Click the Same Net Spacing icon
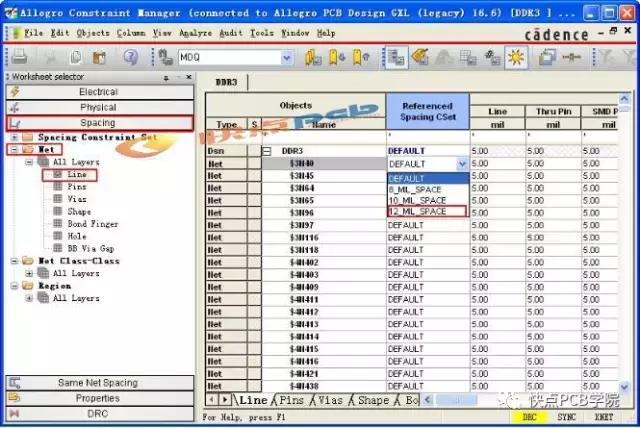Viewport: 640px width, 428px height. (15, 383)
